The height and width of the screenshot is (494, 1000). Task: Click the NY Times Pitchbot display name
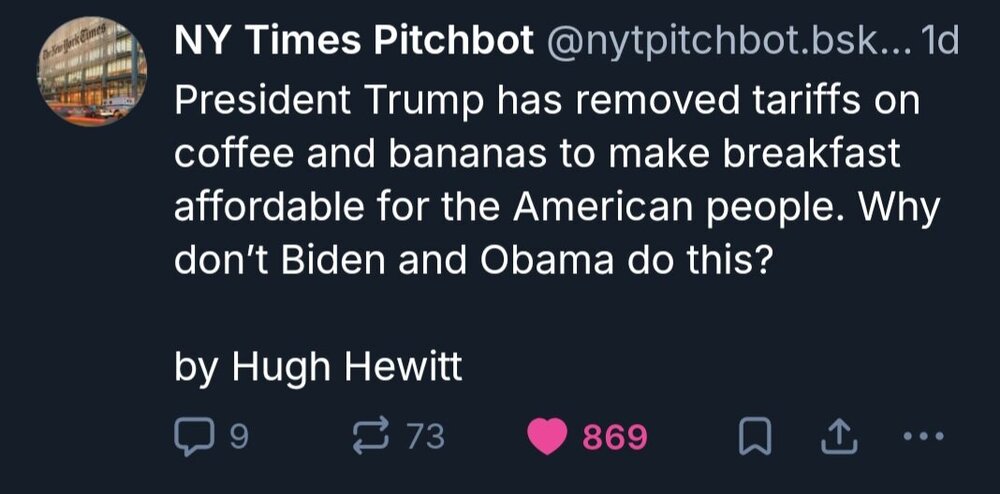pos(351,42)
